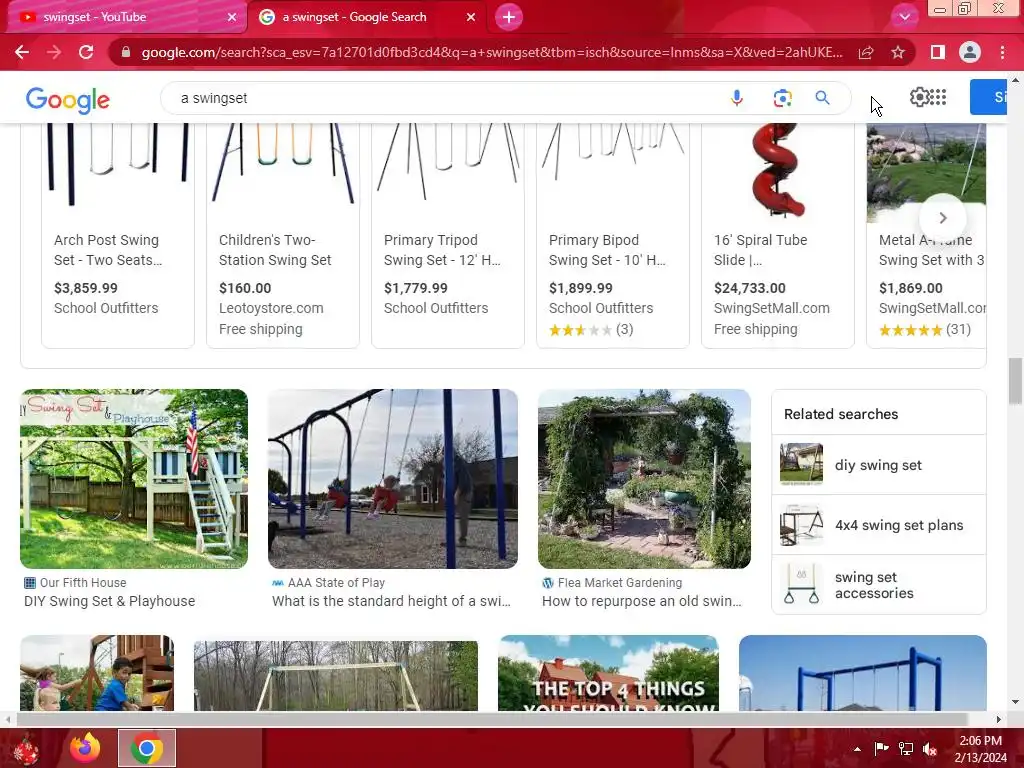View site information lock icon
This screenshot has height=768, width=1024.
[x=126, y=52]
